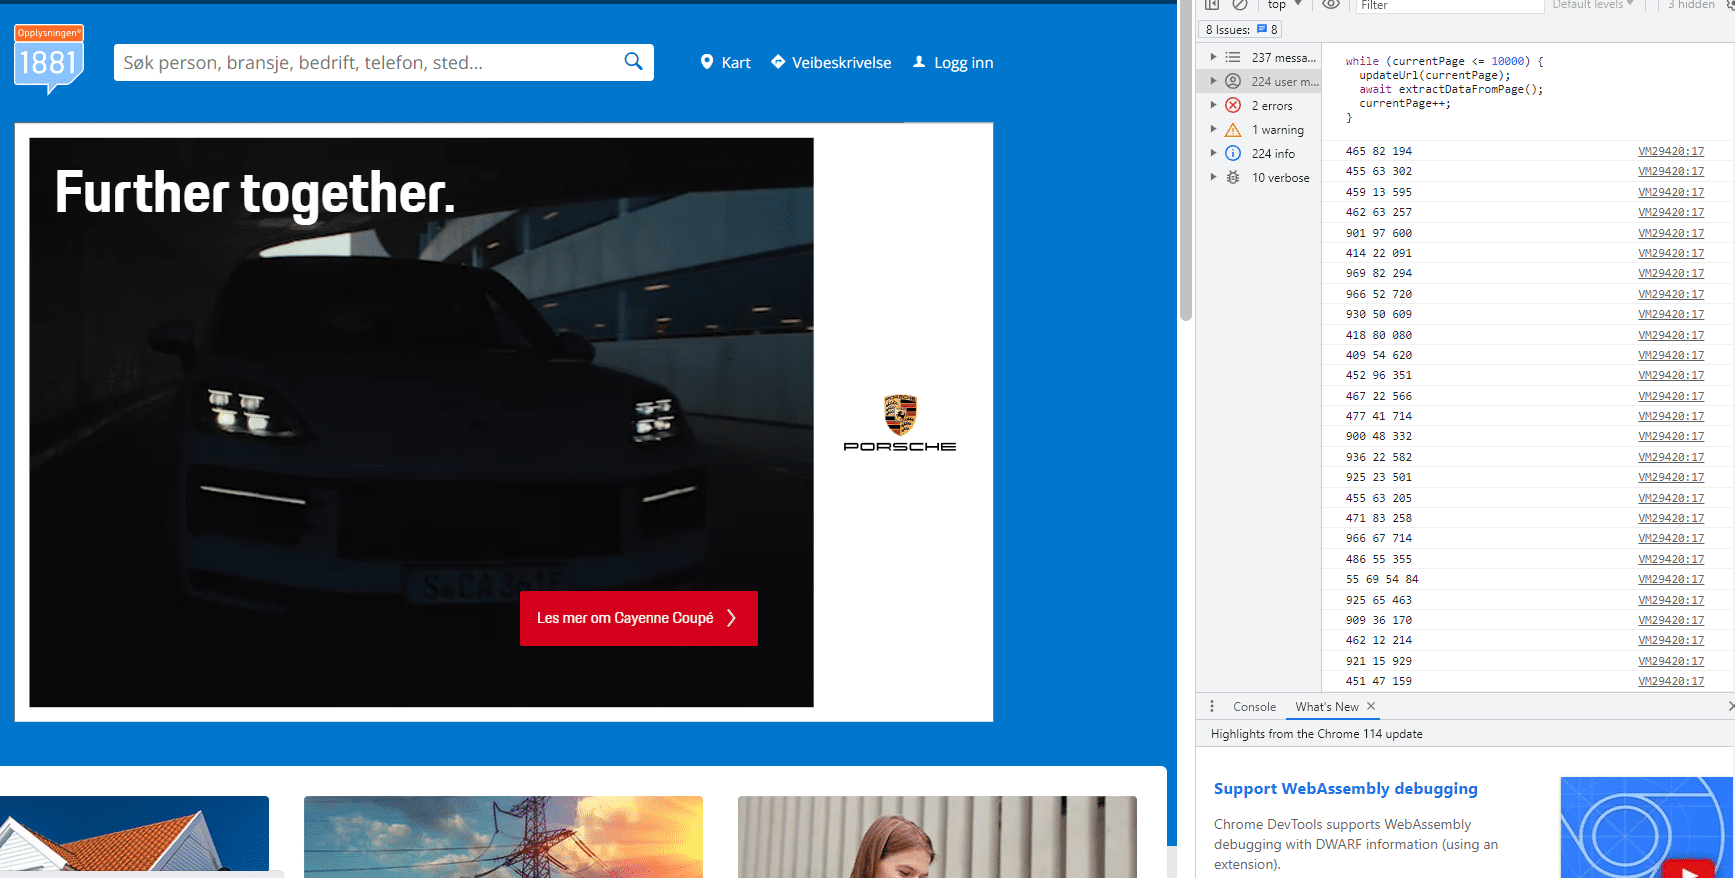Close the What's New tab
This screenshot has height=878, width=1735.
pyautogui.click(x=1371, y=706)
